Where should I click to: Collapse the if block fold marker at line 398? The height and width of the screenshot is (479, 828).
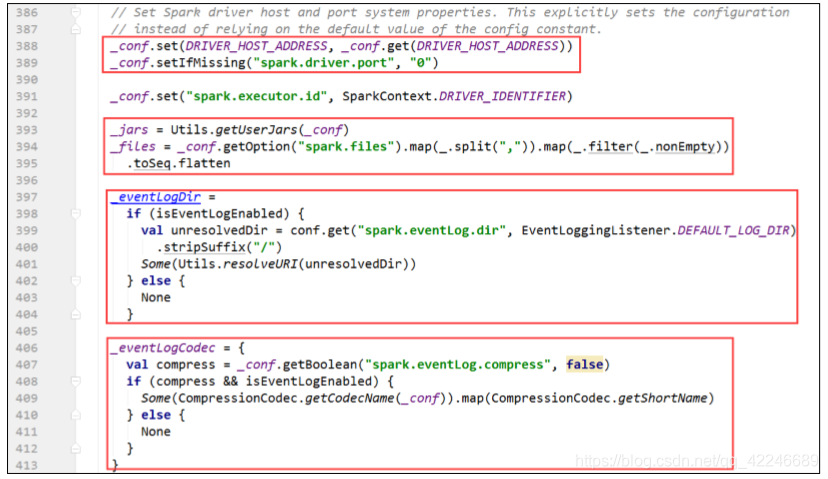[76, 214]
